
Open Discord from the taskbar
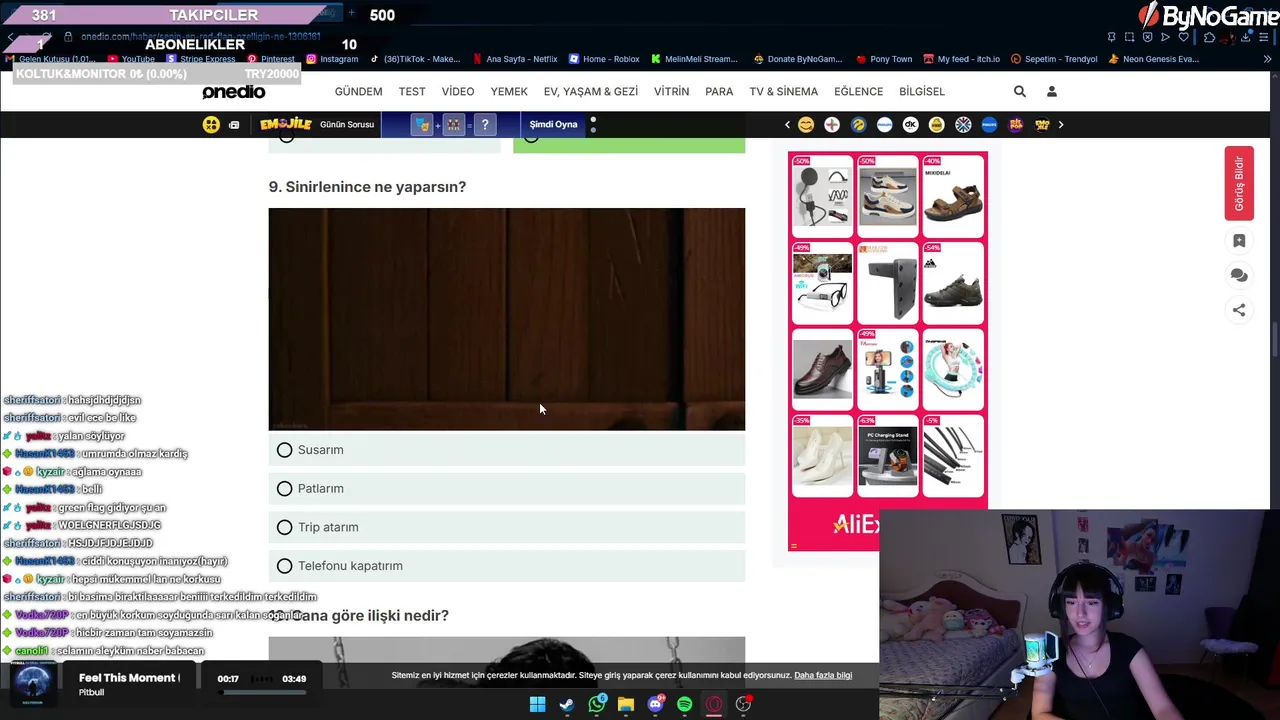656,704
